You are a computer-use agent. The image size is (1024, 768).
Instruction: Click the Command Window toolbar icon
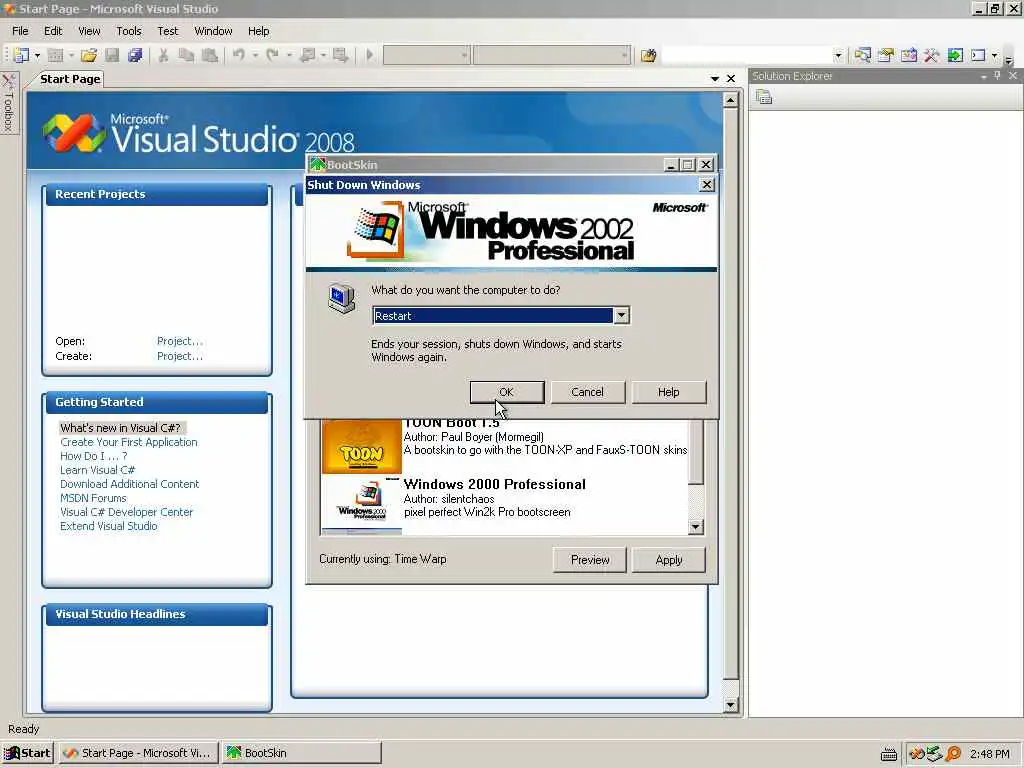(x=978, y=56)
